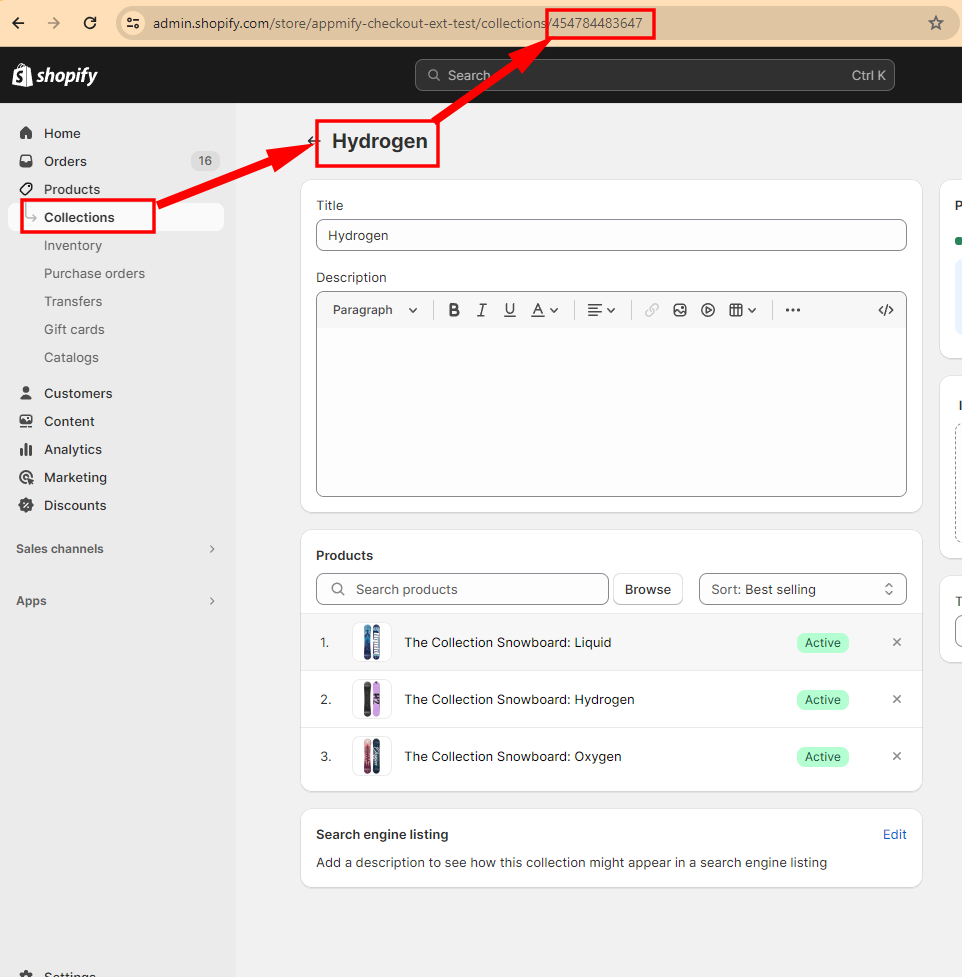Remove Snowboard: Hydrogen from collection

click(897, 699)
